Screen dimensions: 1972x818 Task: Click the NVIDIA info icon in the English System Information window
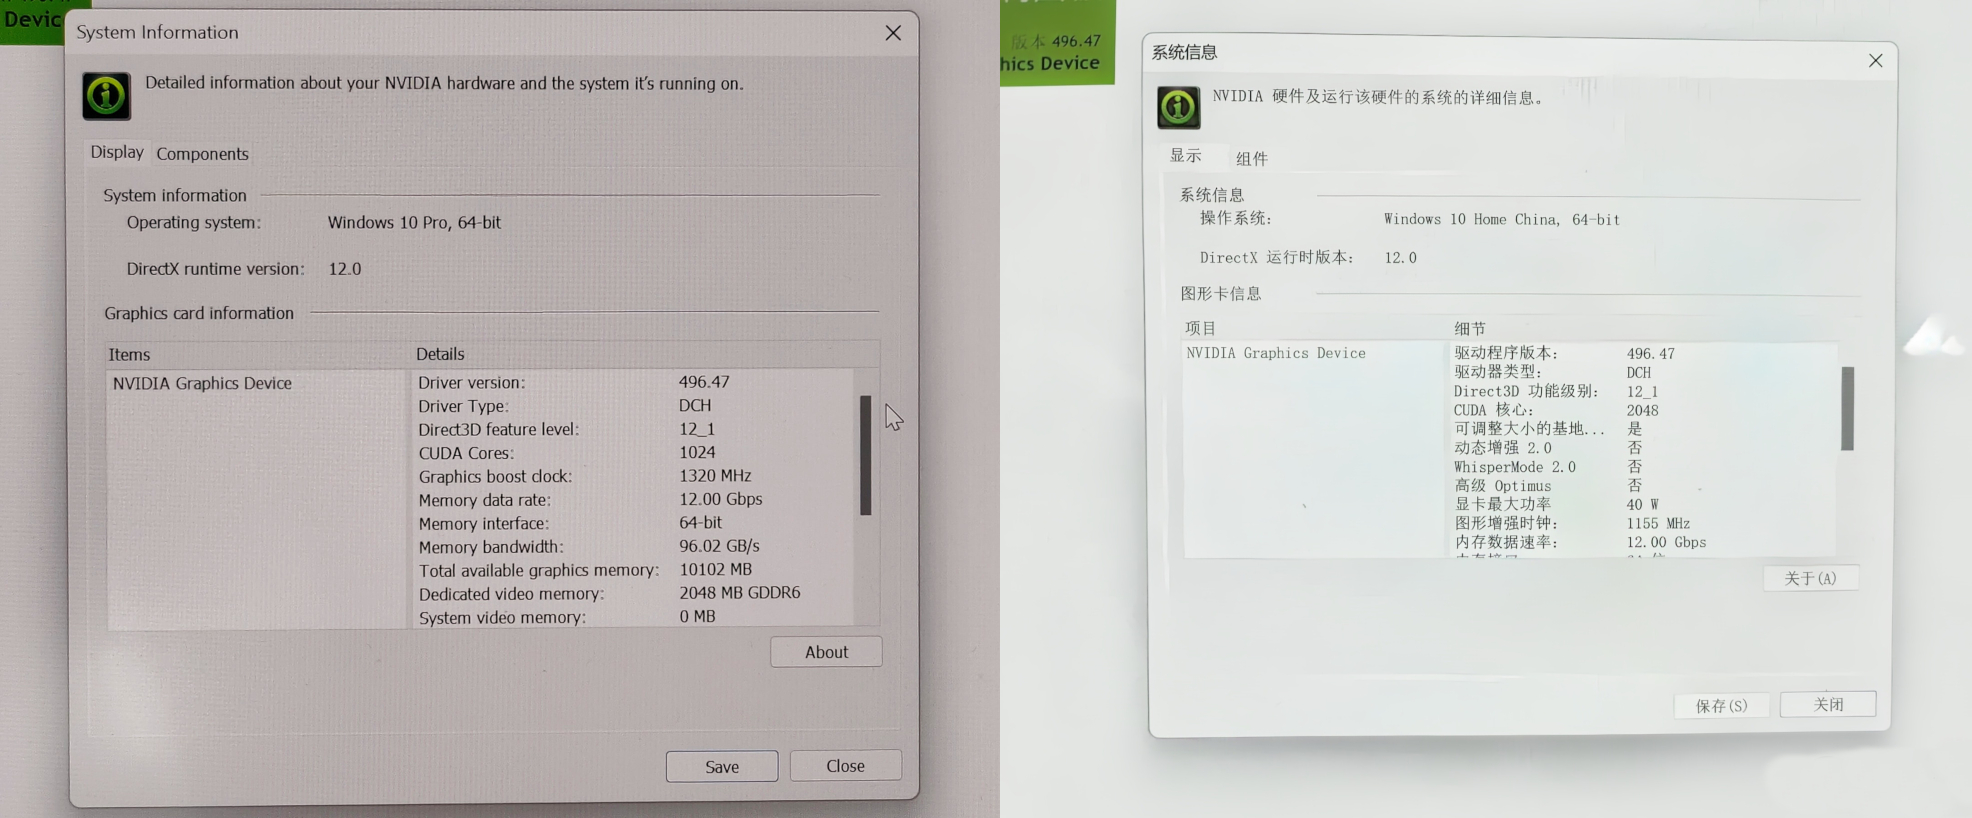tap(106, 96)
